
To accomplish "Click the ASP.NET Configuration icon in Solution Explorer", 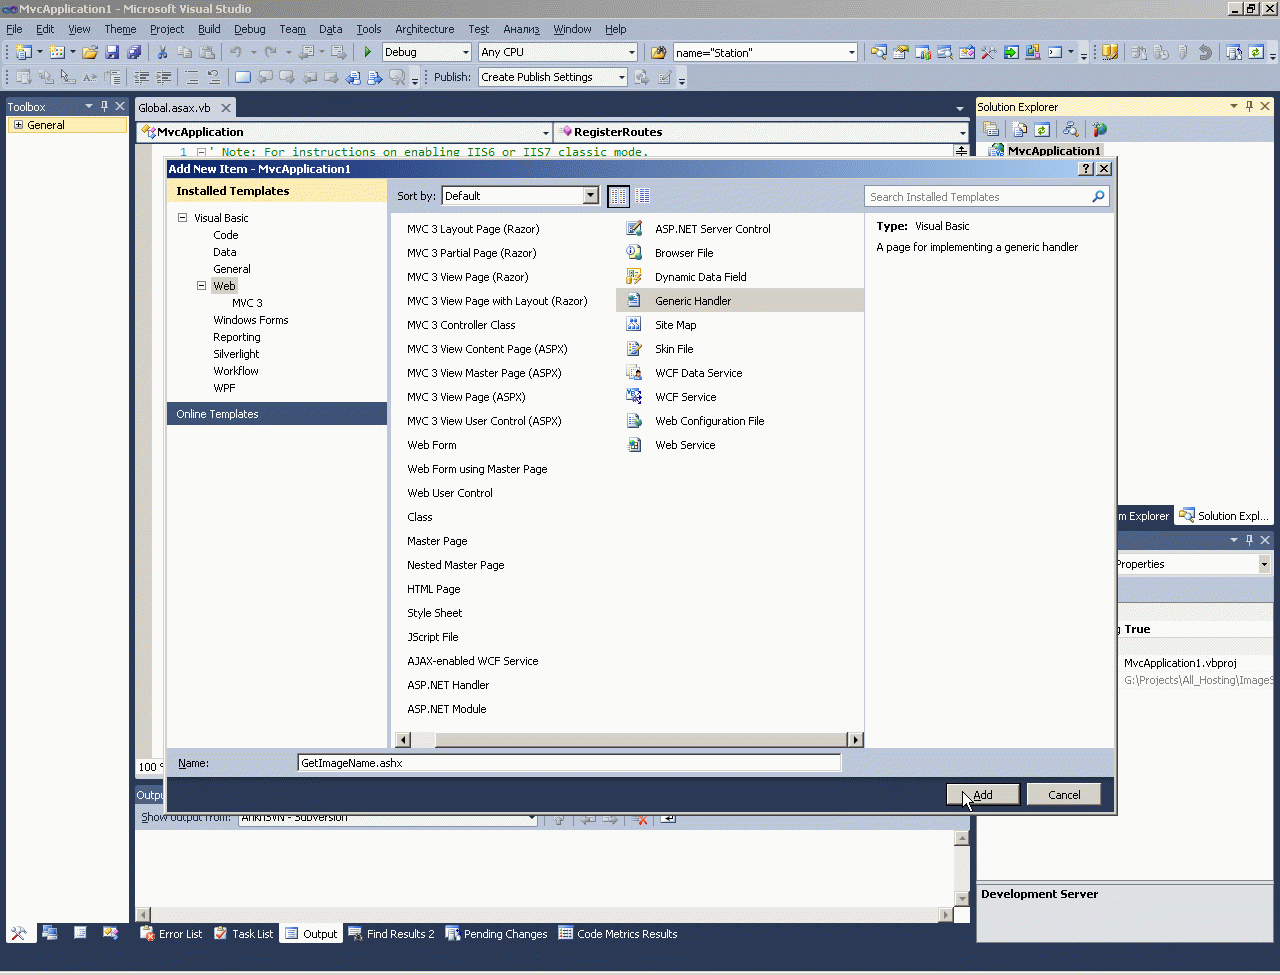I will coord(1100,129).
